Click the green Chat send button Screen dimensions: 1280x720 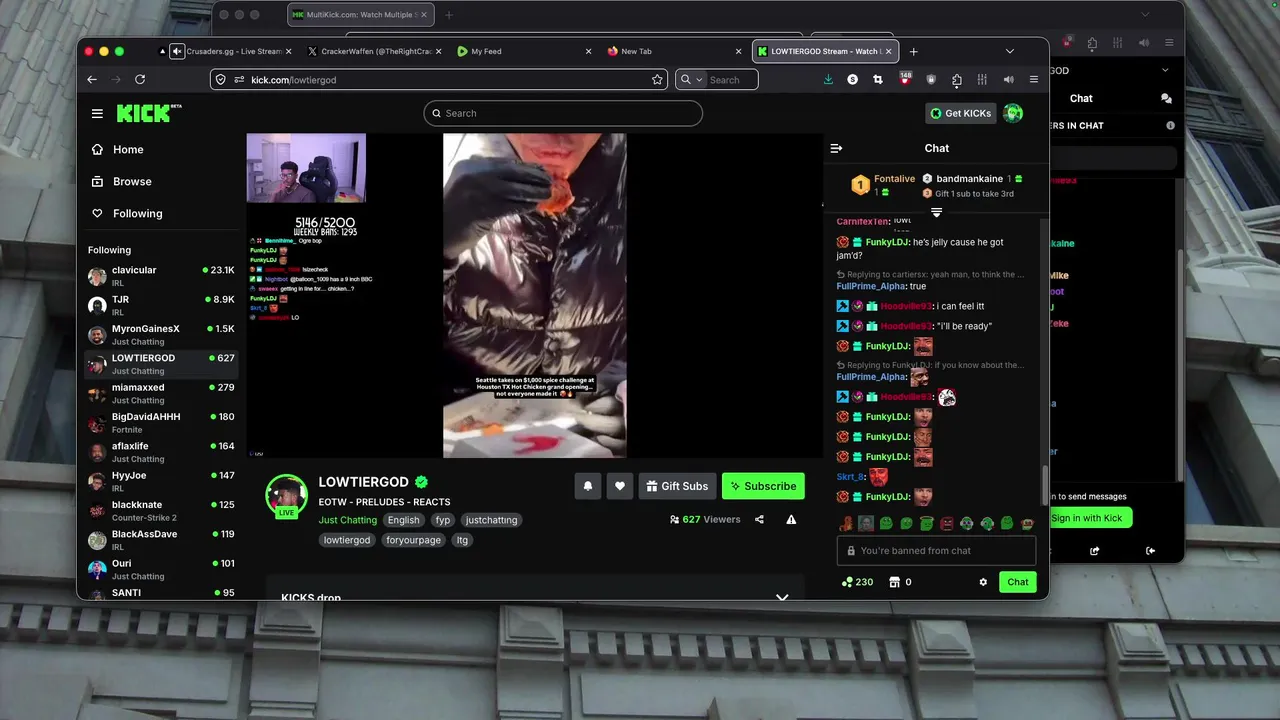(1018, 582)
